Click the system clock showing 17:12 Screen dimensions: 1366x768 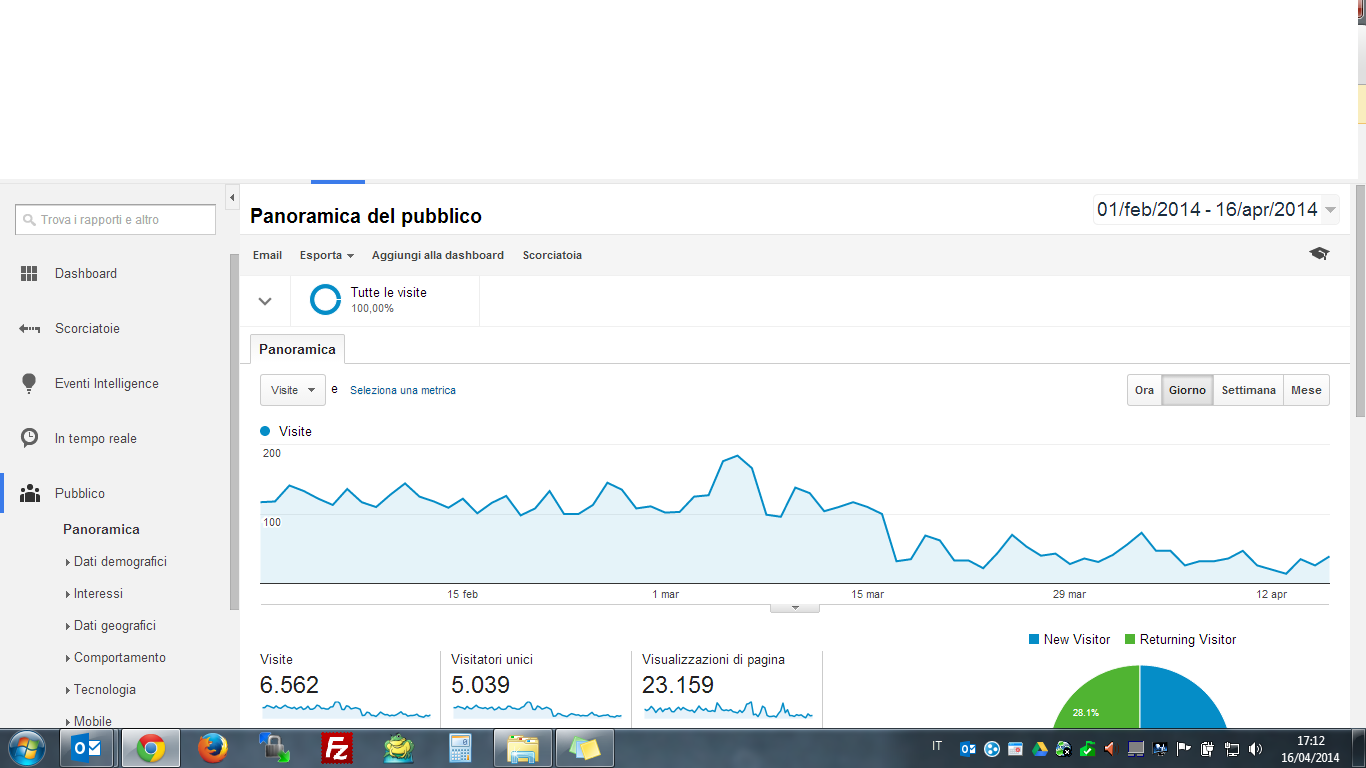coord(1310,741)
